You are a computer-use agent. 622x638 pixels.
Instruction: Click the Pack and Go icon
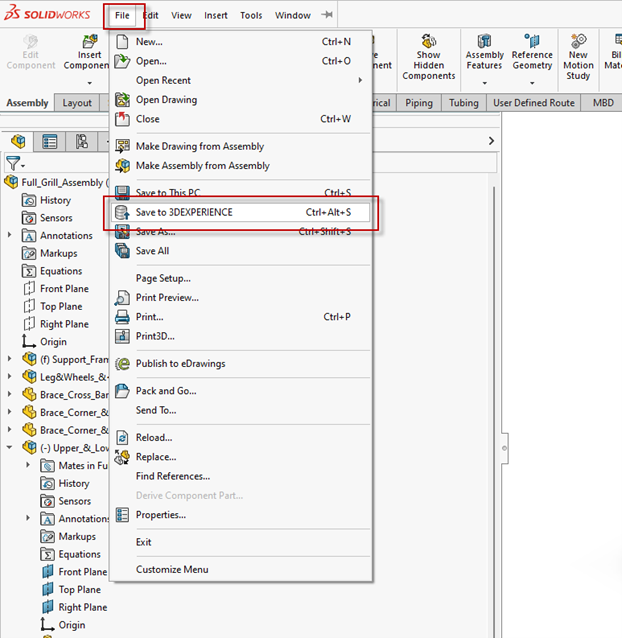122,391
